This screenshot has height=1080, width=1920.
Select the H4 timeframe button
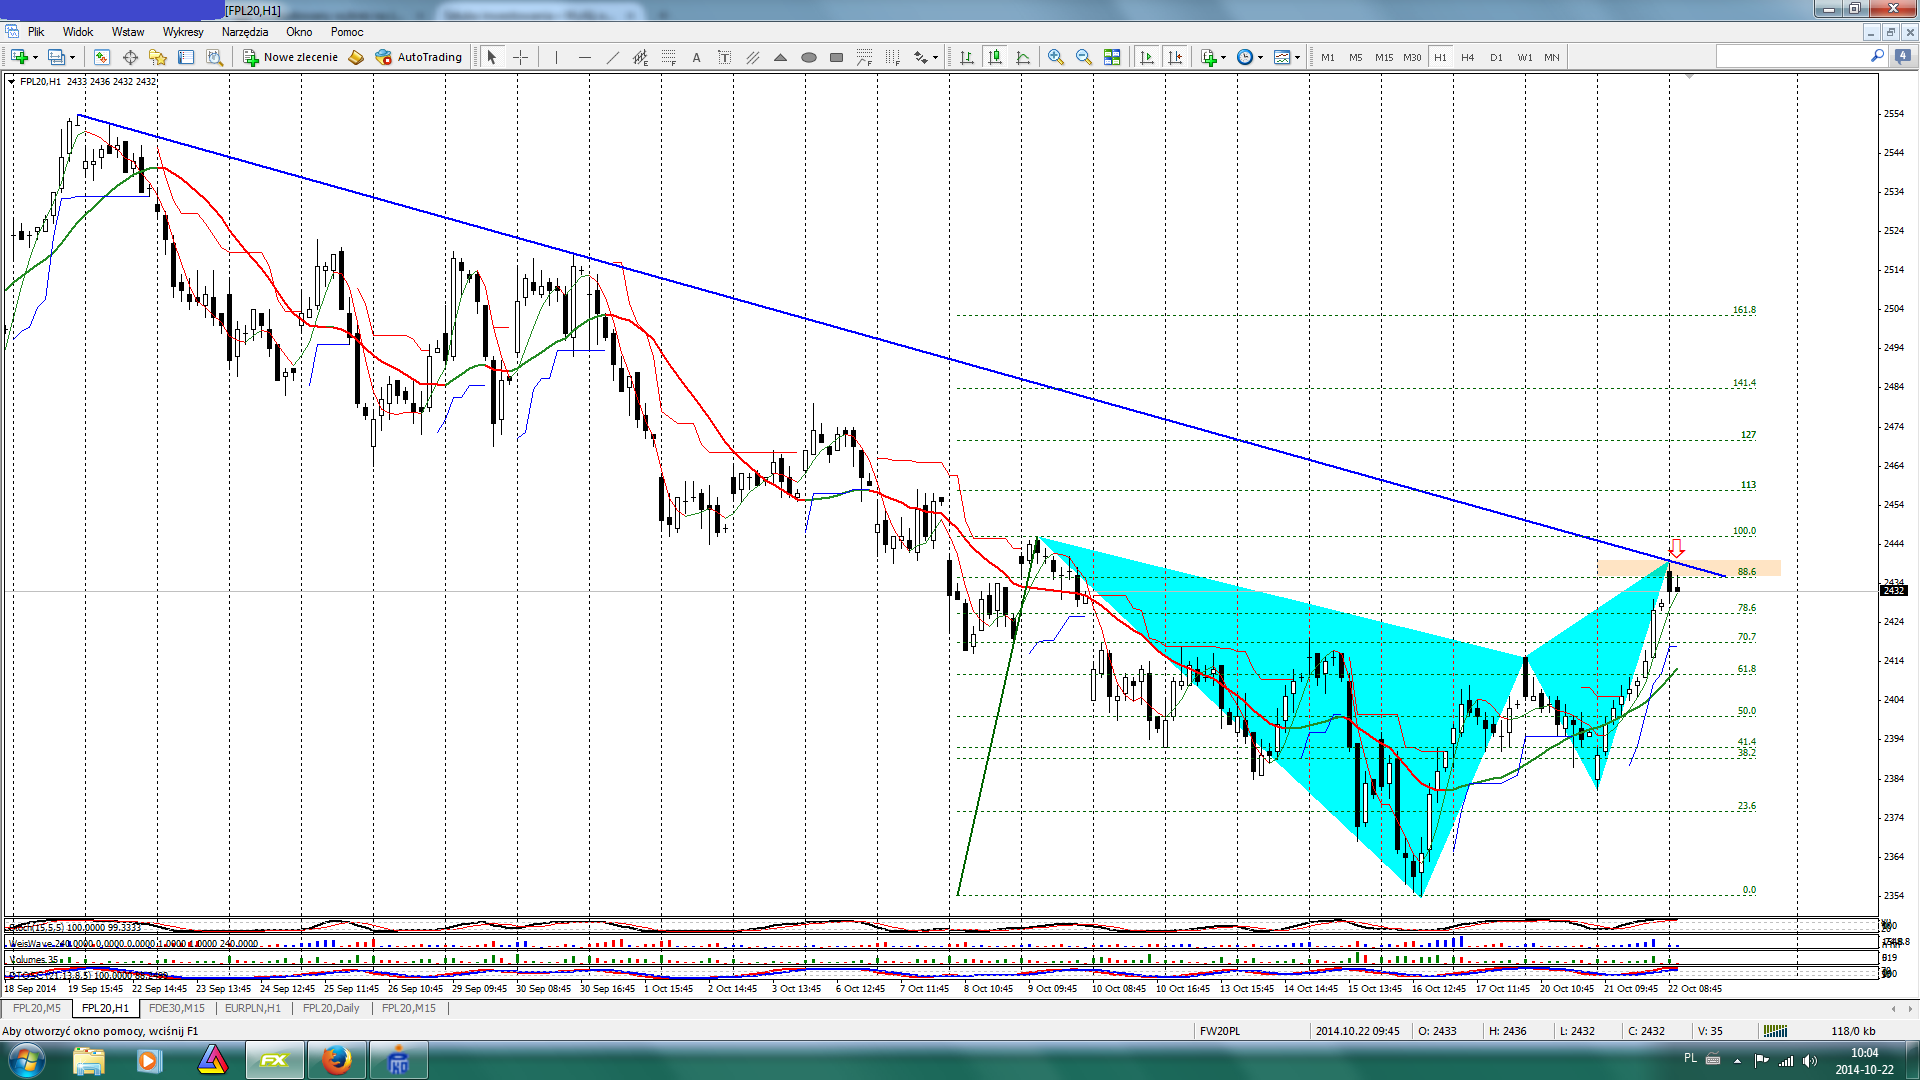coord(1467,57)
